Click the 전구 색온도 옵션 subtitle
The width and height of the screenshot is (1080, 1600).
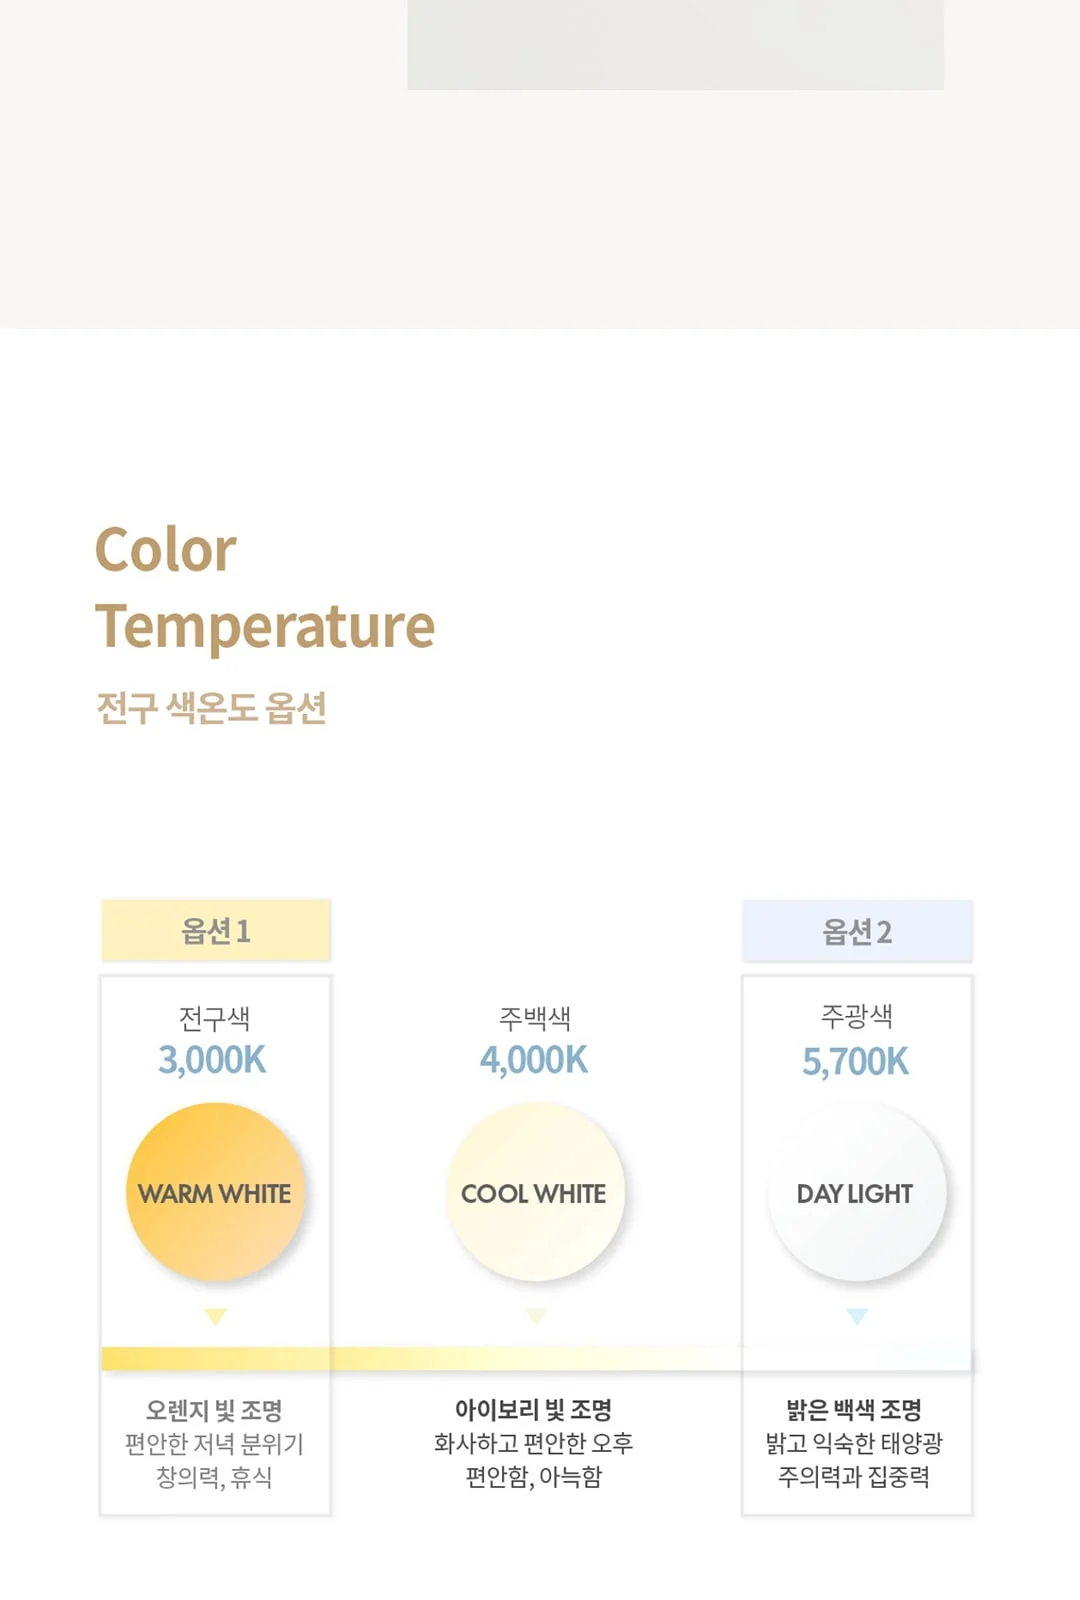pos(212,708)
